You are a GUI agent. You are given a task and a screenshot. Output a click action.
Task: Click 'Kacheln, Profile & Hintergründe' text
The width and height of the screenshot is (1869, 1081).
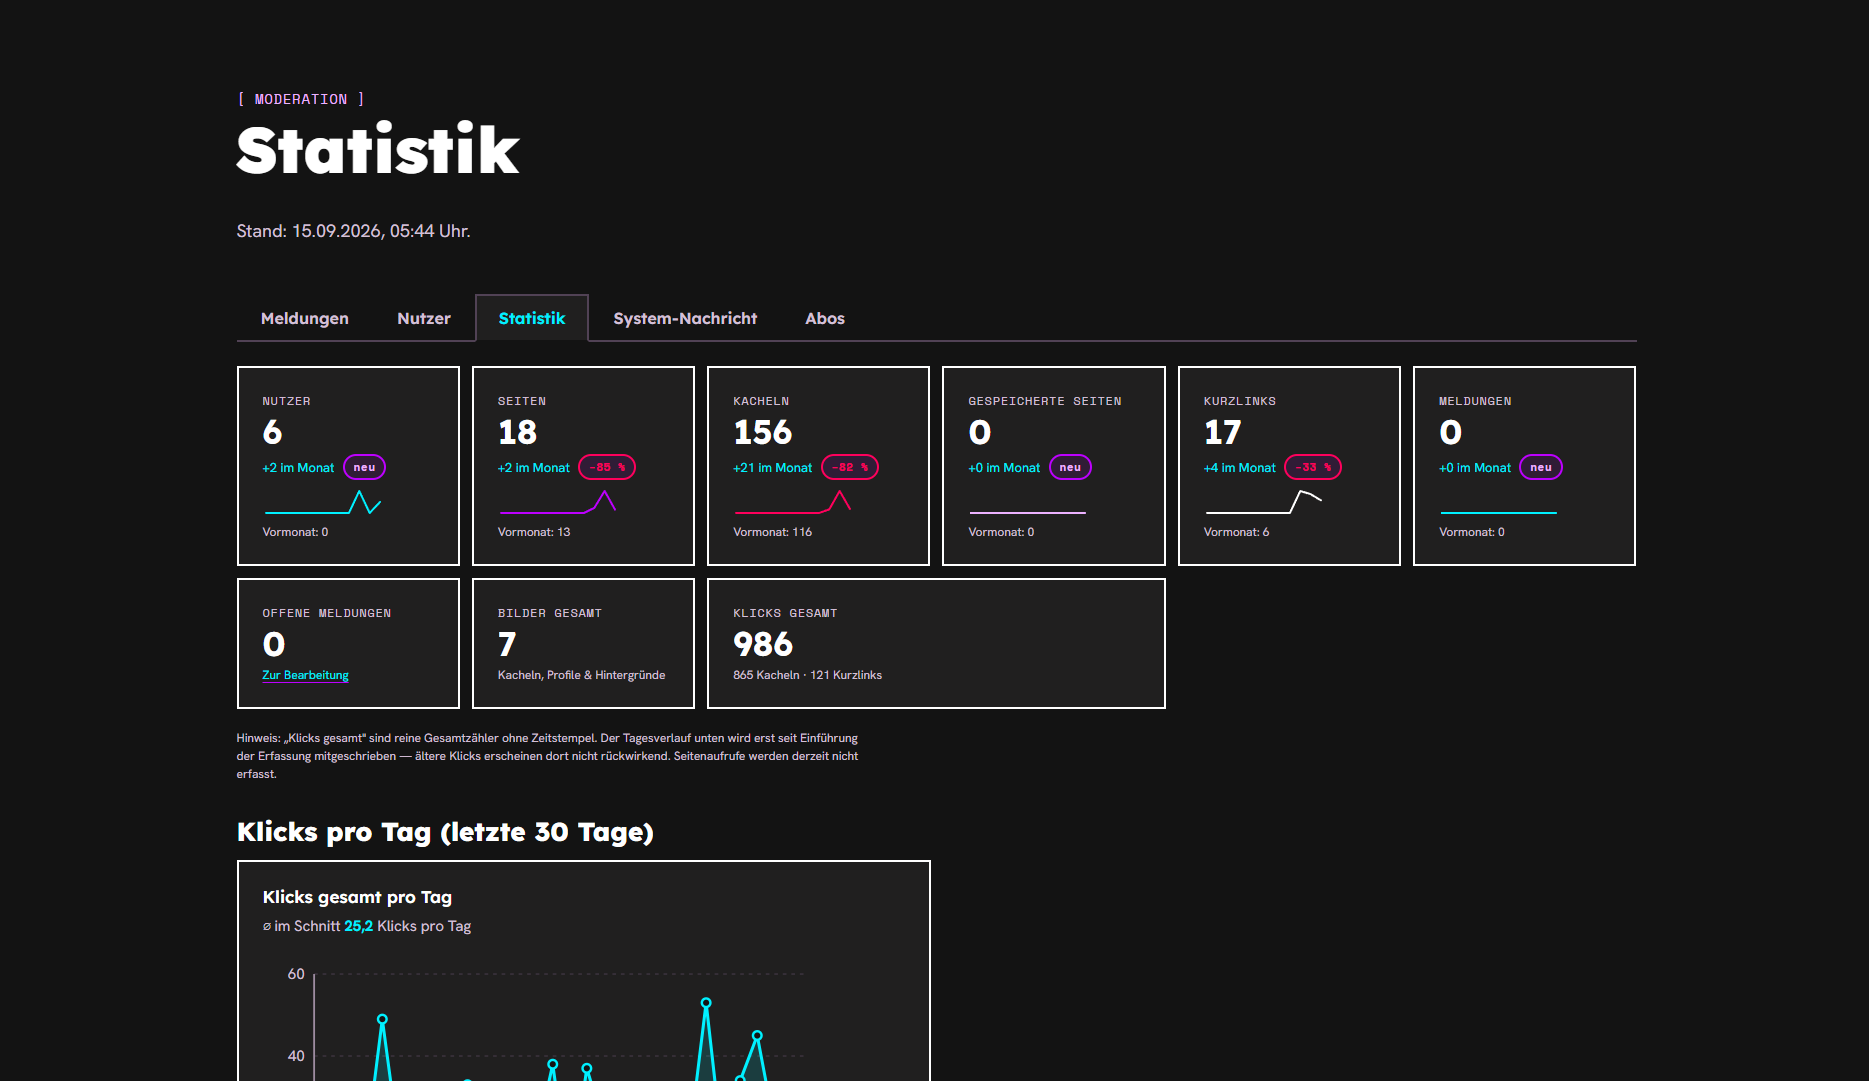[x=581, y=675]
